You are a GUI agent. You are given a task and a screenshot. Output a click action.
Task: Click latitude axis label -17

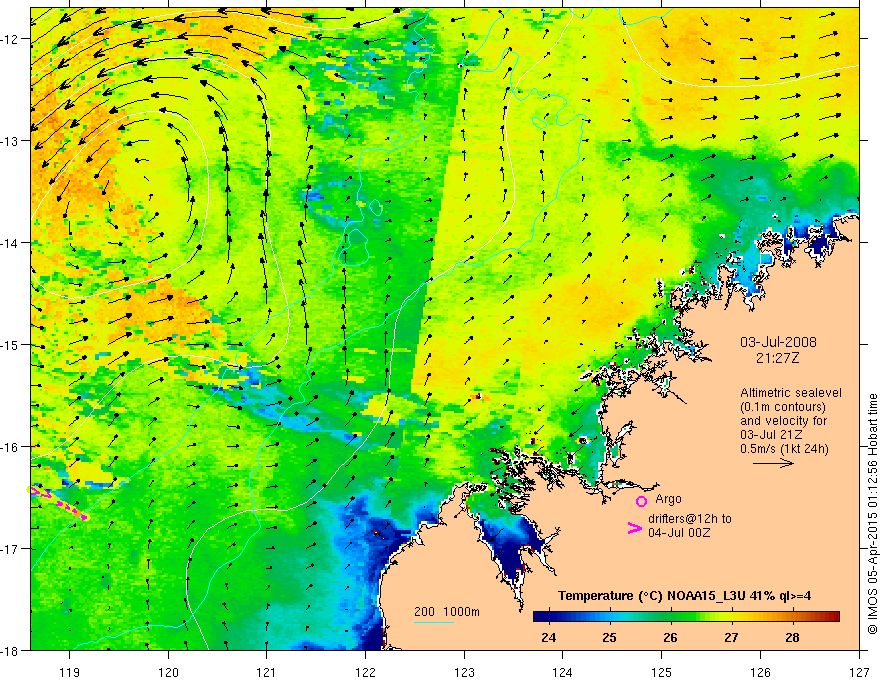click(x=11, y=549)
